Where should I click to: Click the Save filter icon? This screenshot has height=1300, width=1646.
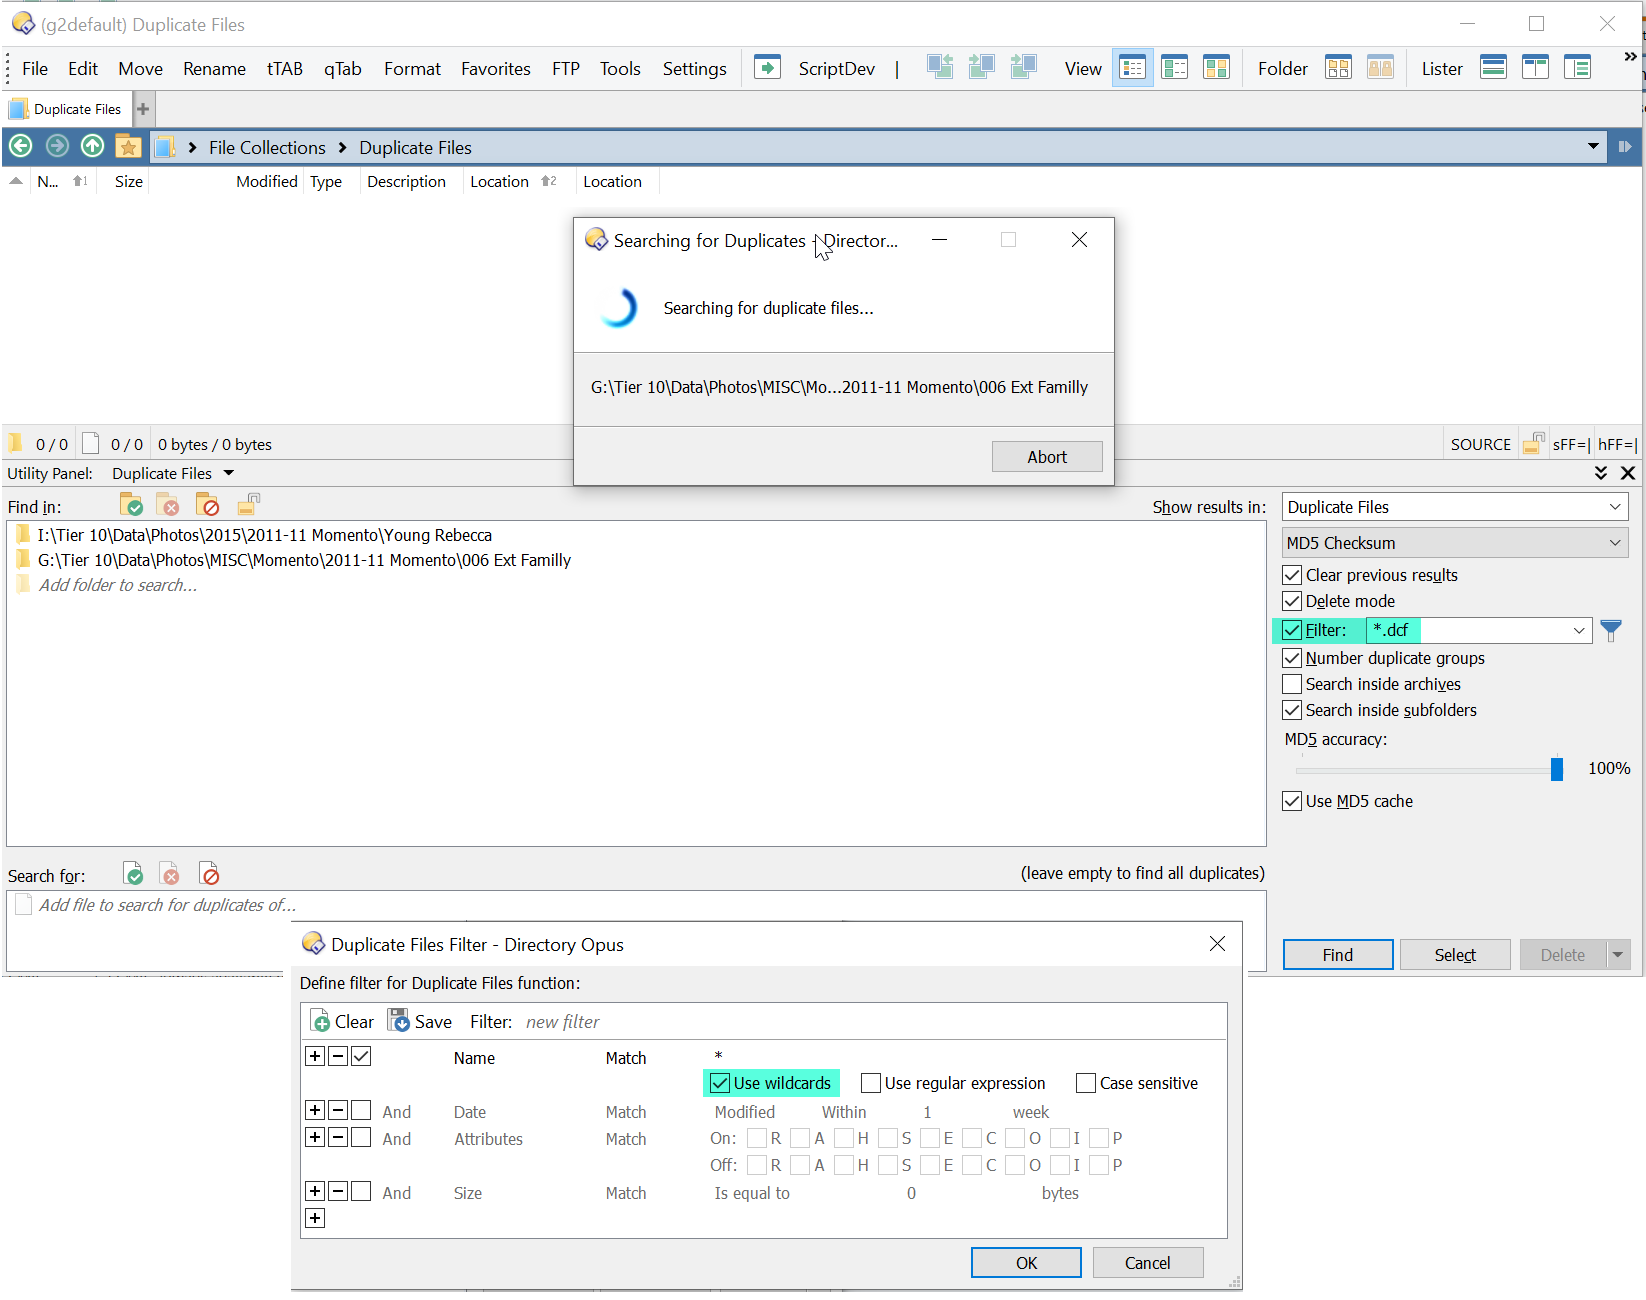[x=399, y=1021]
